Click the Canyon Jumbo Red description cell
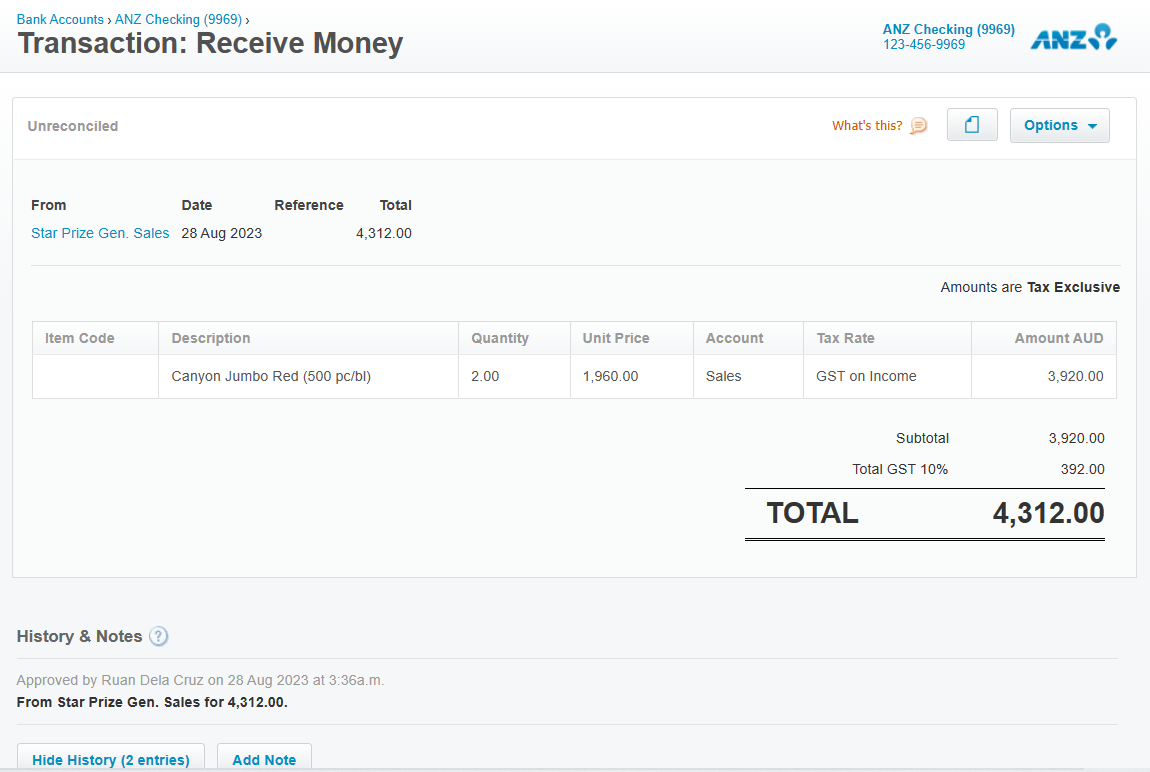This screenshot has width=1150, height=772. click(x=308, y=377)
